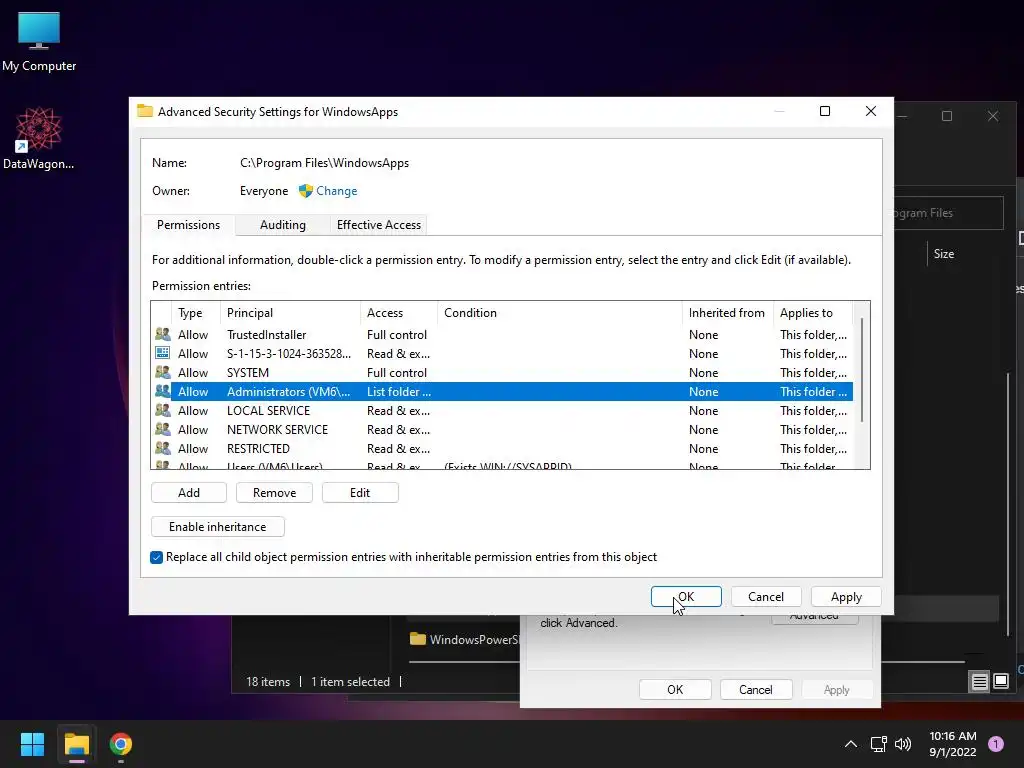This screenshot has height=768, width=1024.
Task: Click Enable inheritance button
Action: click(217, 526)
